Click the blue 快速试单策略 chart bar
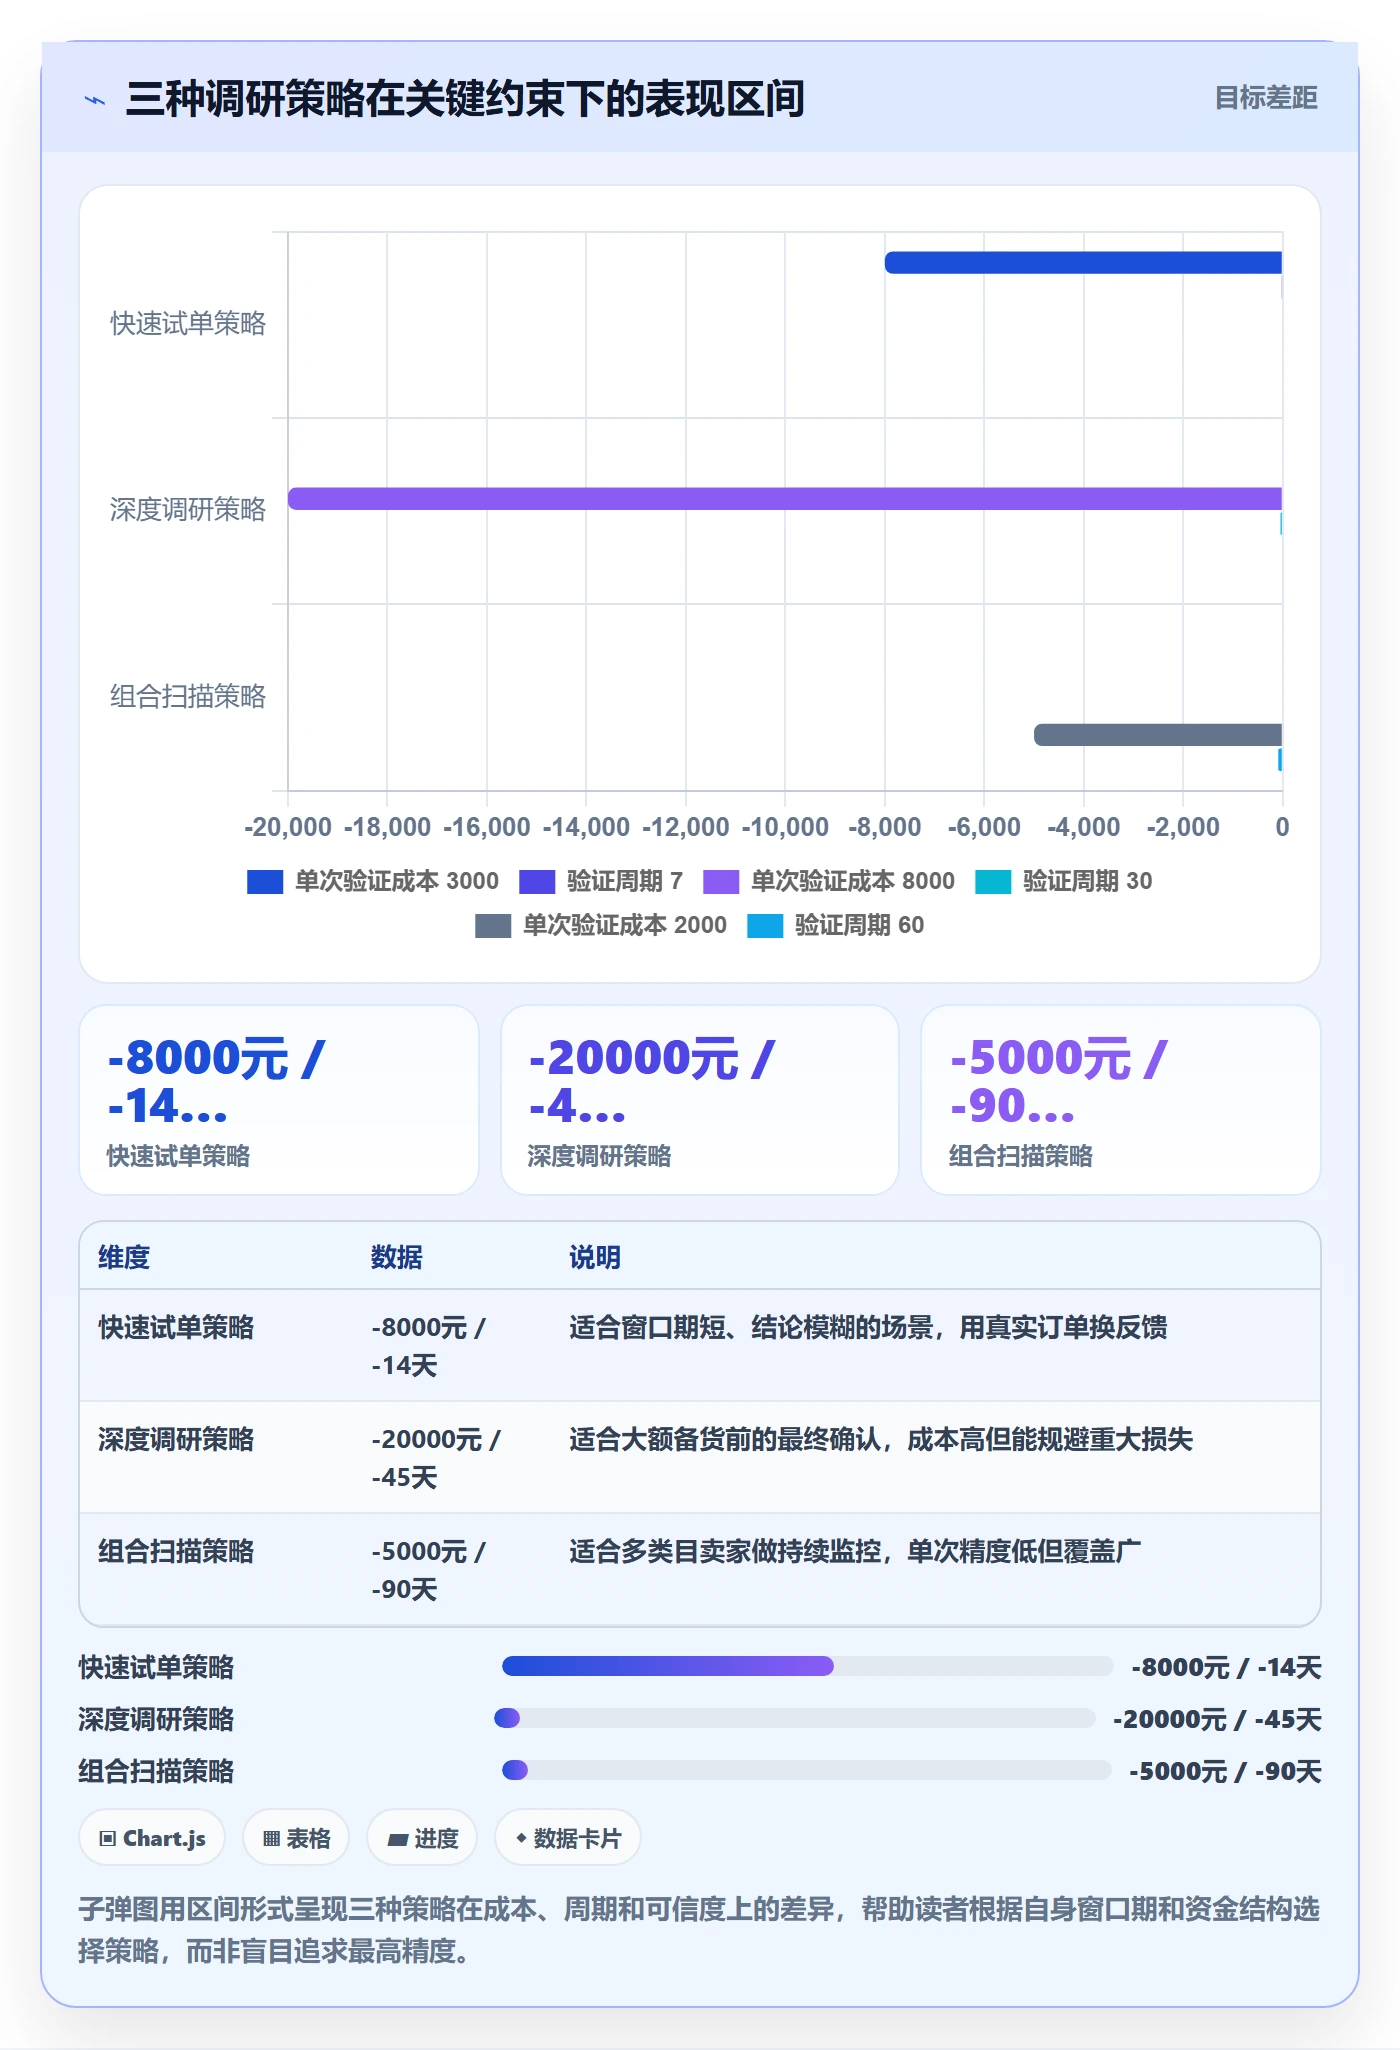 pos(1083,263)
